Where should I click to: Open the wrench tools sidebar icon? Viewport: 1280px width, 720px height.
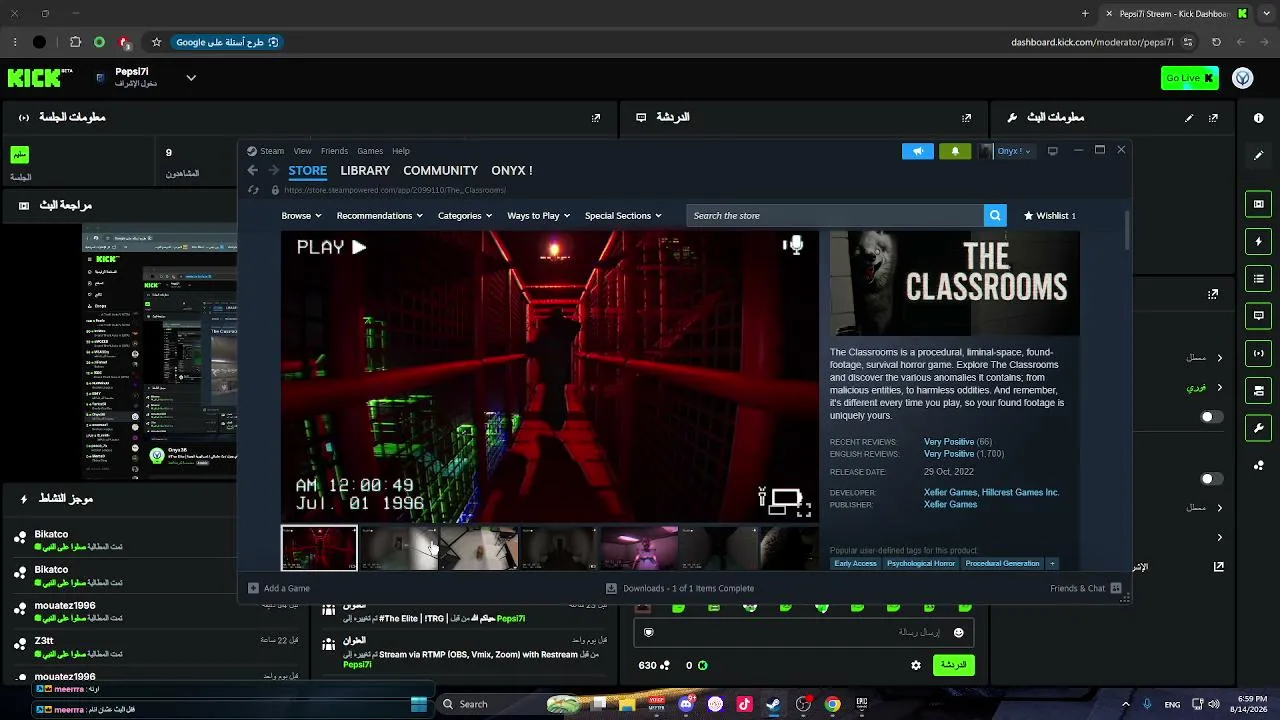click(1259, 428)
